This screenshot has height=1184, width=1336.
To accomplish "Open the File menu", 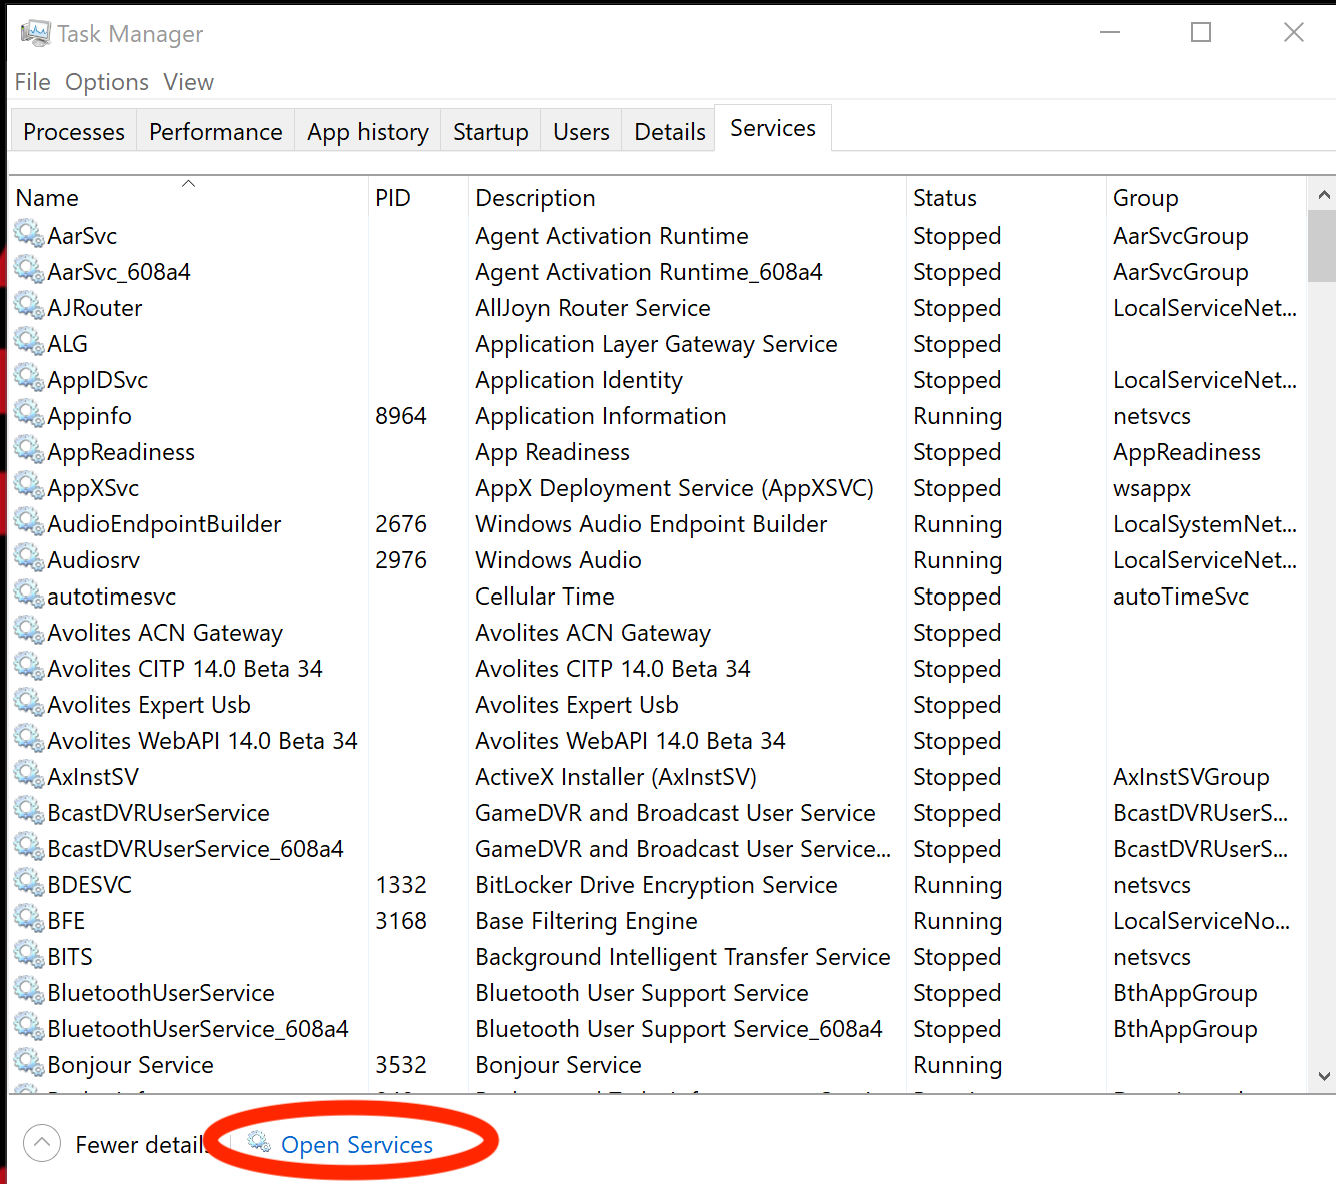I will click(x=32, y=82).
